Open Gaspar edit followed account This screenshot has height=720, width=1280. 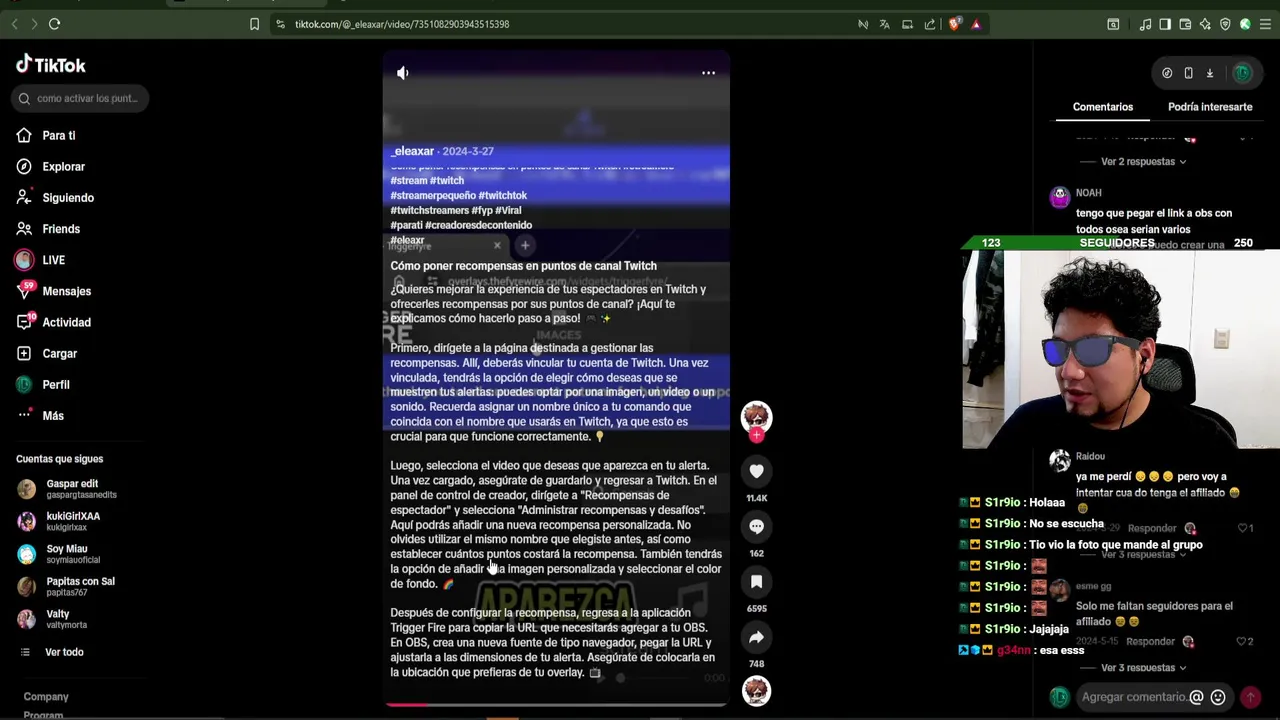coord(68,489)
